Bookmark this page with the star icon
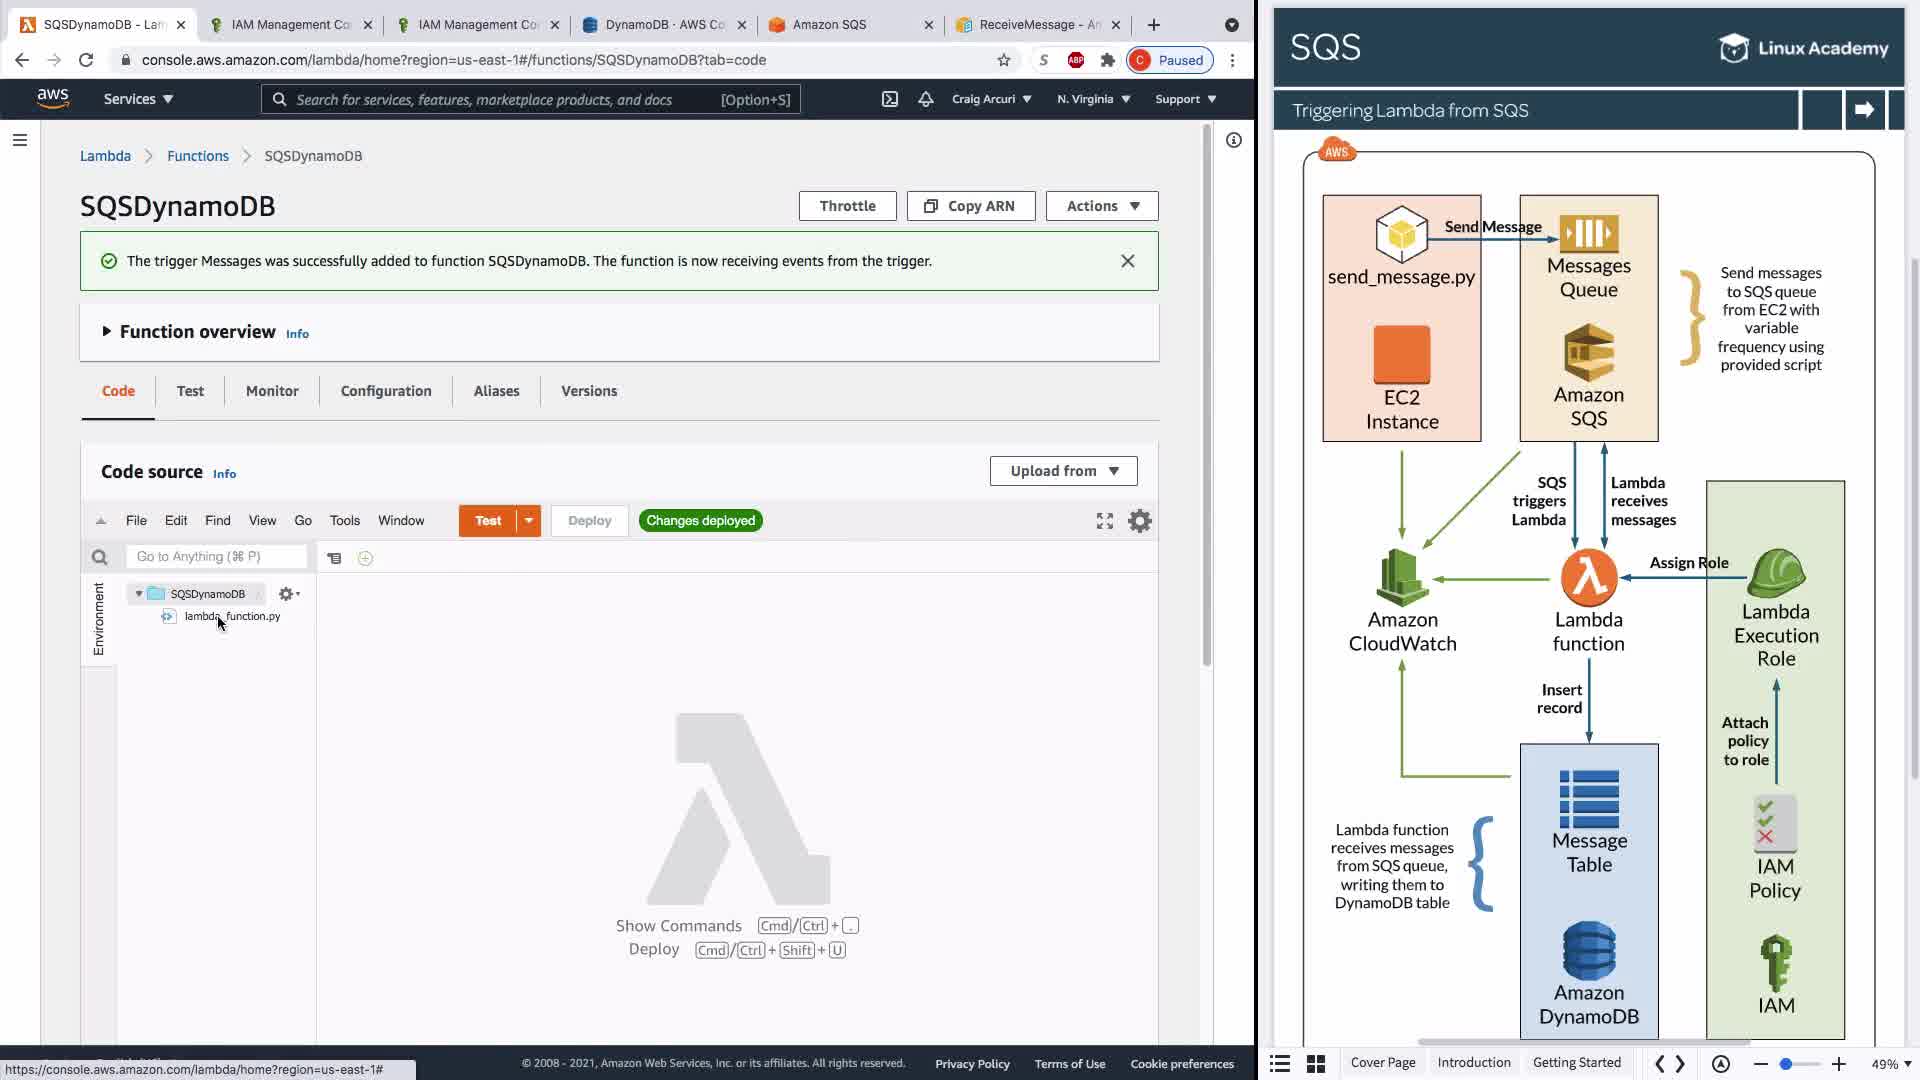Image resolution: width=1920 pixels, height=1080 pixels. [x=1003, y=60]
